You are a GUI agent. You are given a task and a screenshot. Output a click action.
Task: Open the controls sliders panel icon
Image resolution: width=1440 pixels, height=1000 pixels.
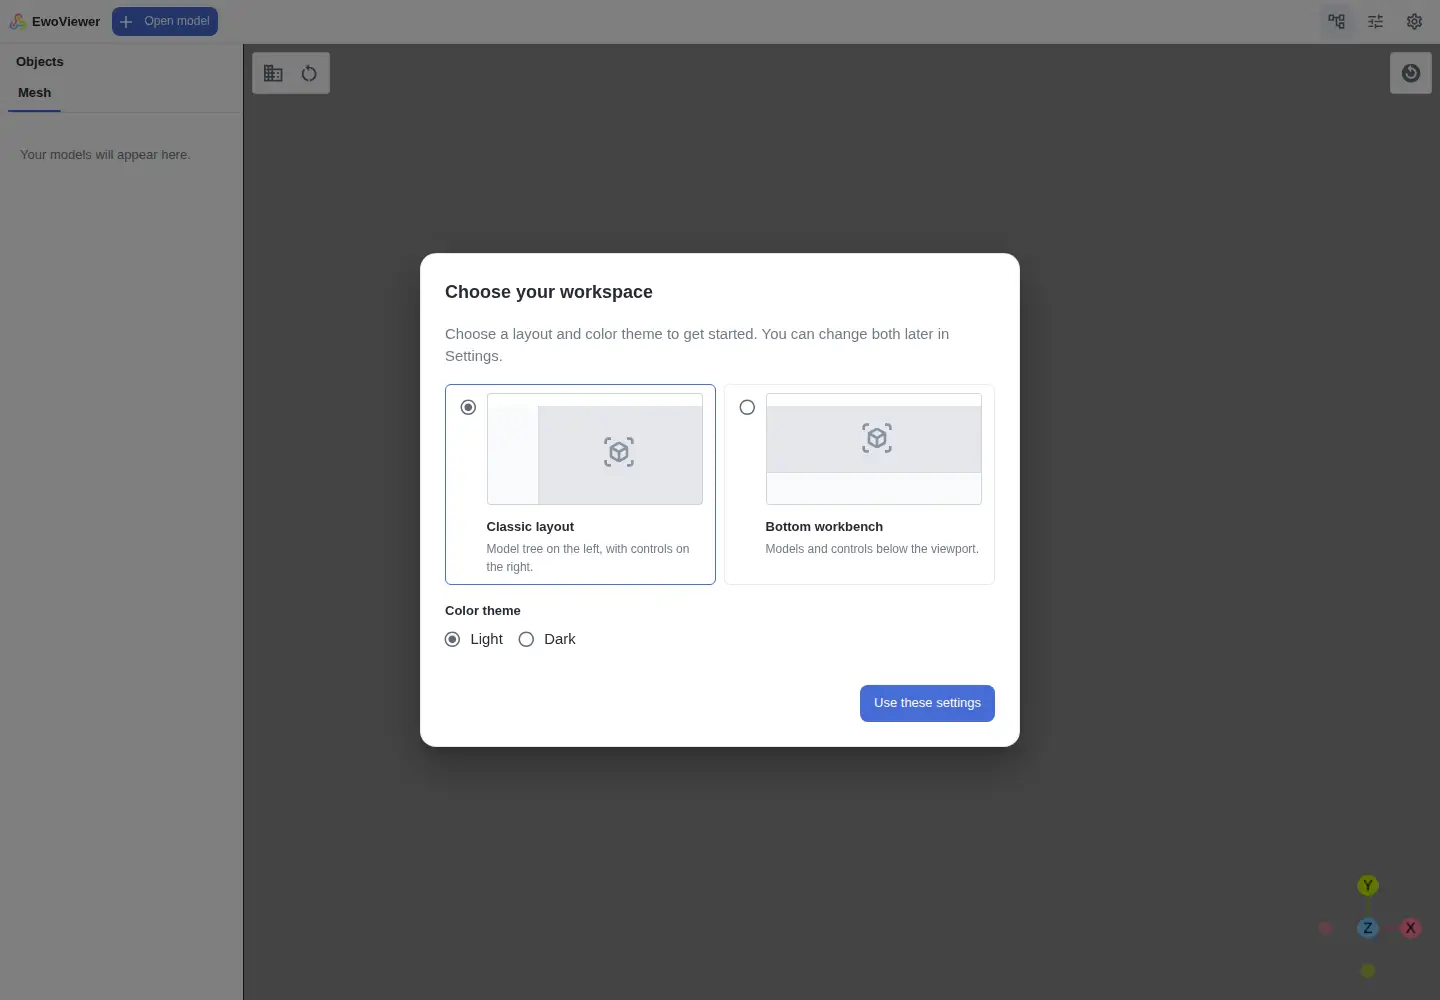click(1376, 21)
